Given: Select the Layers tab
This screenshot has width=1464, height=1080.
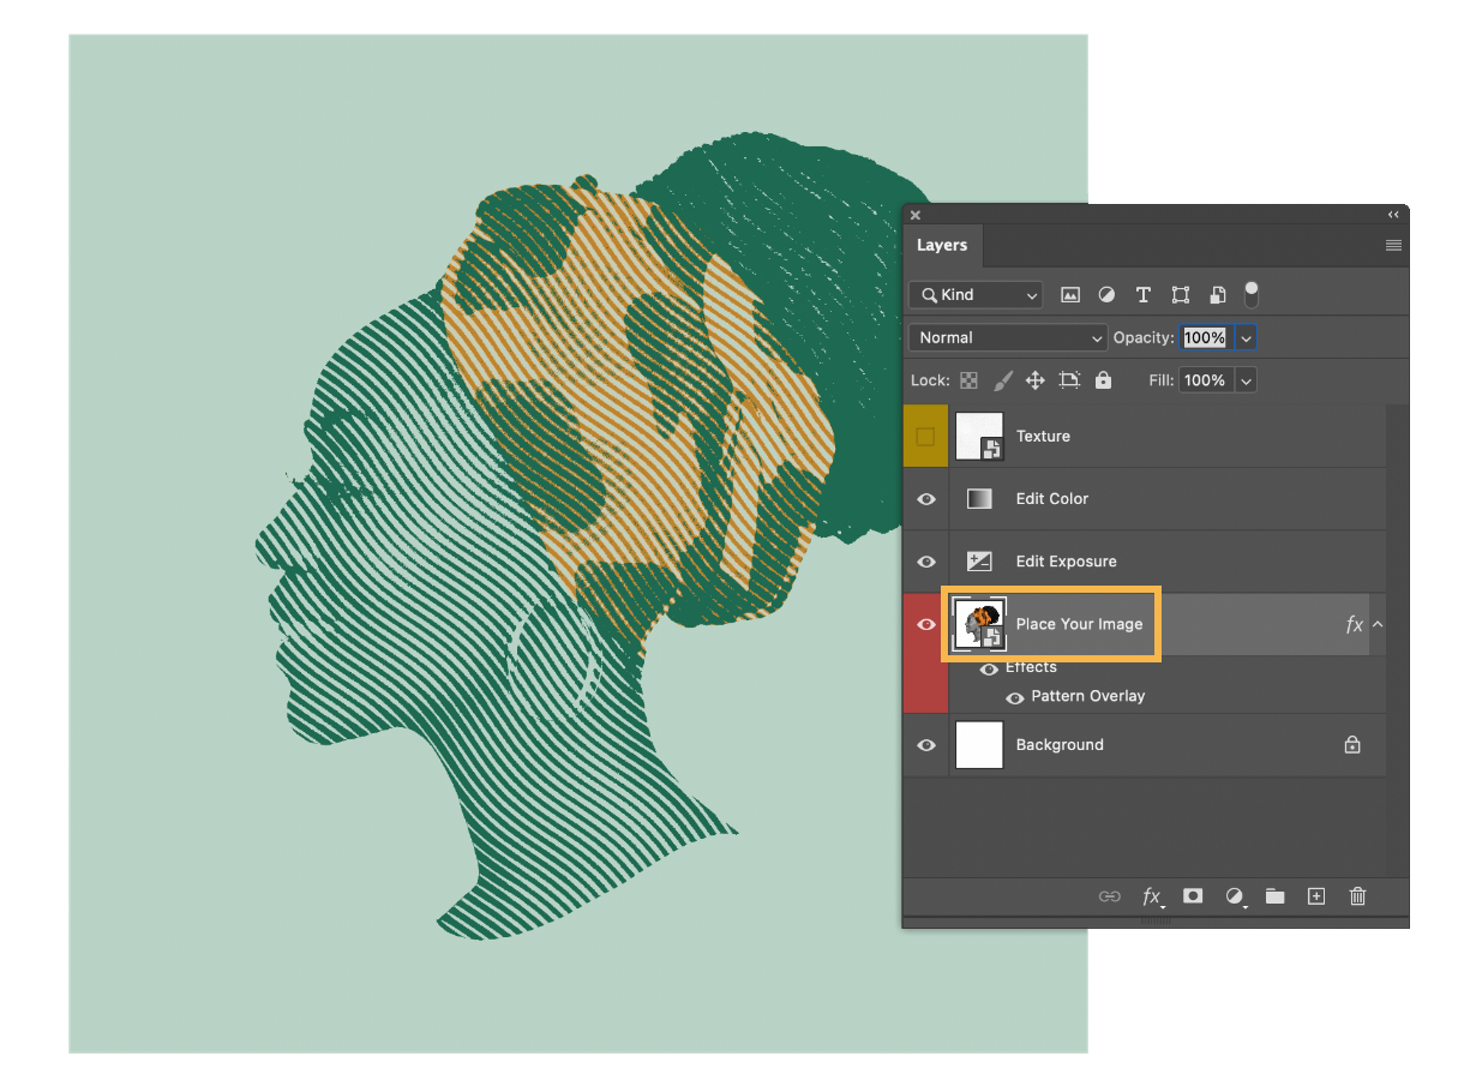Looking at the screenshot, I should click(942, 245).
